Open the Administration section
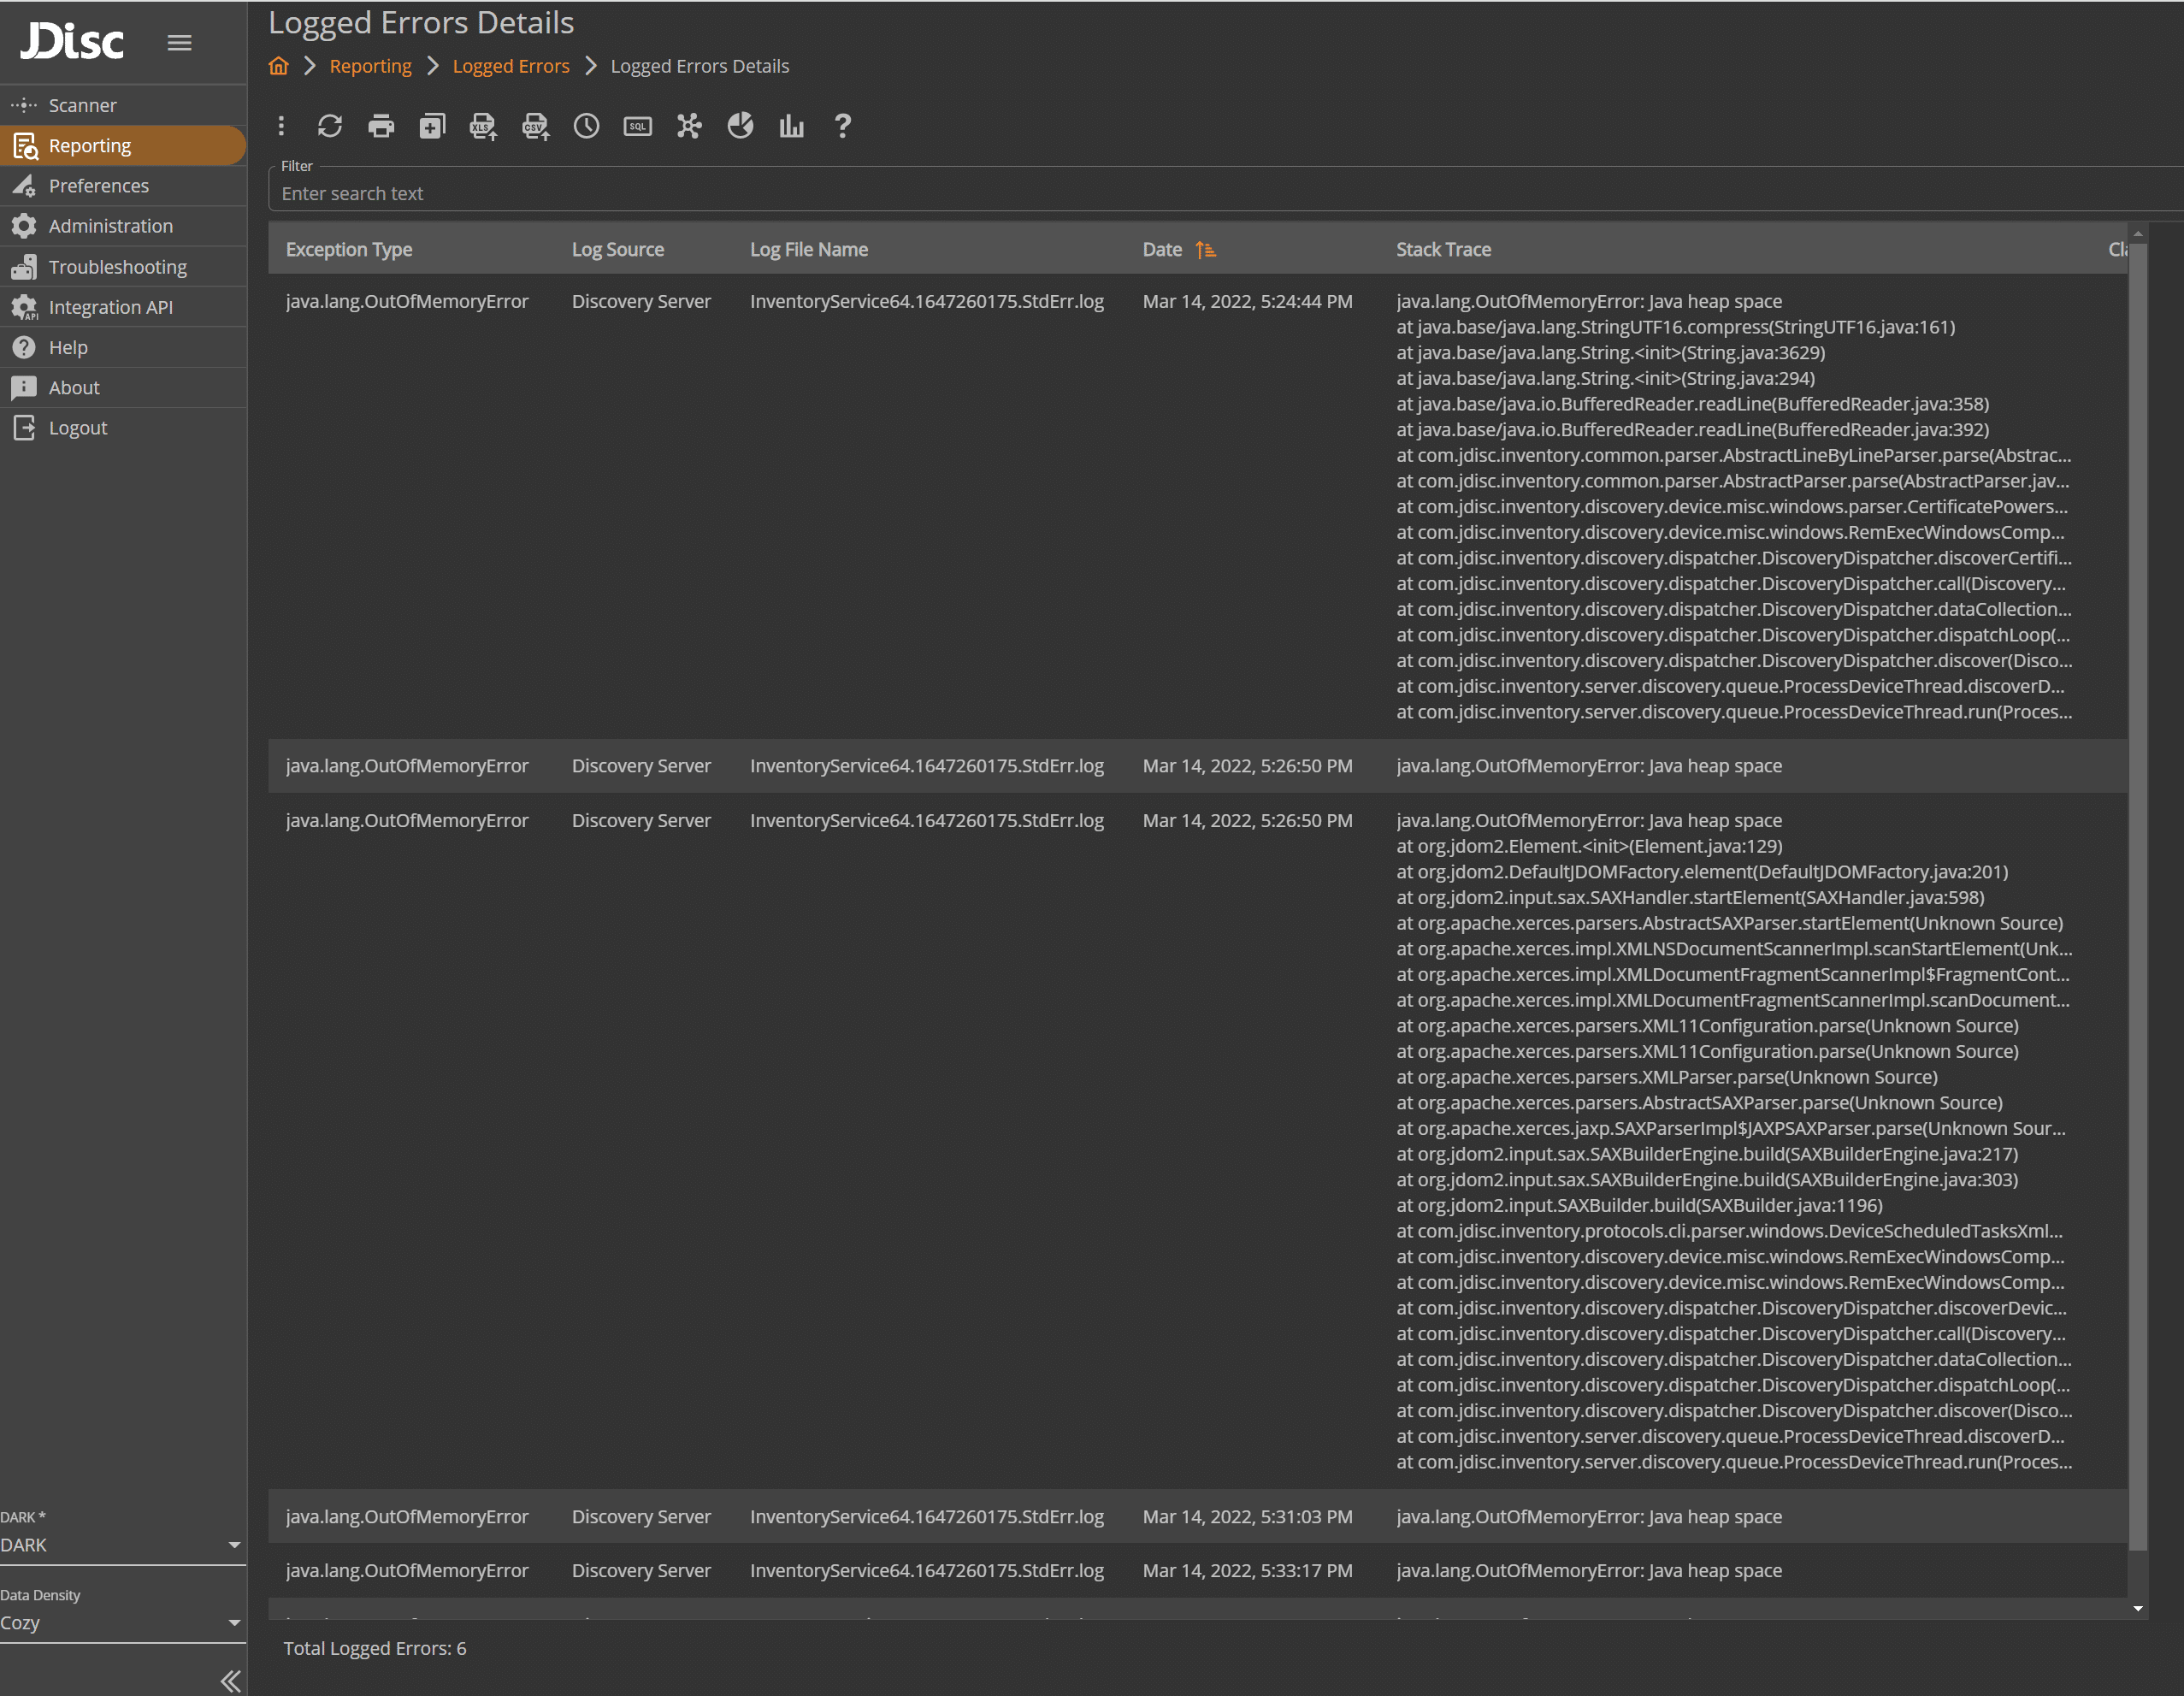This screenshot has height=1696, width=2184. pyautogui.click(x=110, y=226)
